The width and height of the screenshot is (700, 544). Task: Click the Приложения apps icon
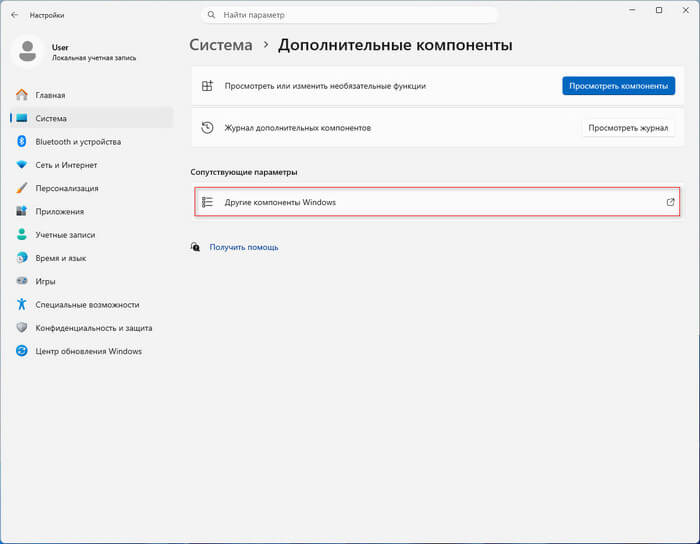[21, 211]
